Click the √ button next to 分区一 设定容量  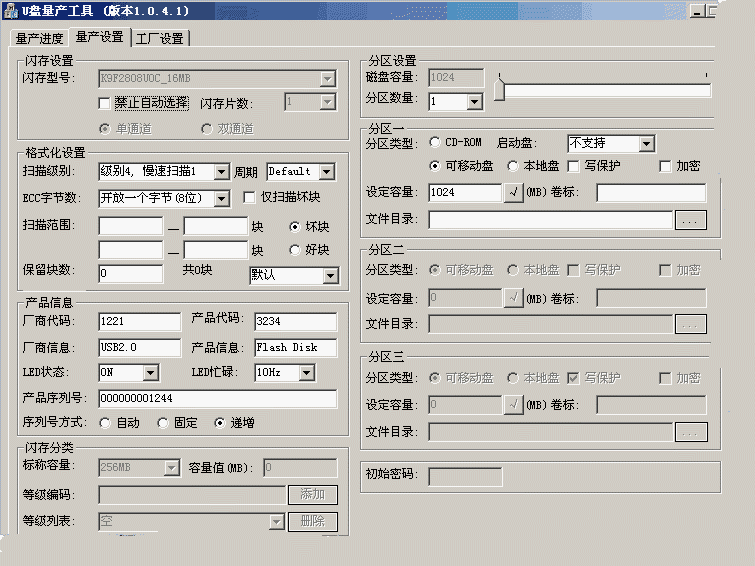tap(514, 193)
